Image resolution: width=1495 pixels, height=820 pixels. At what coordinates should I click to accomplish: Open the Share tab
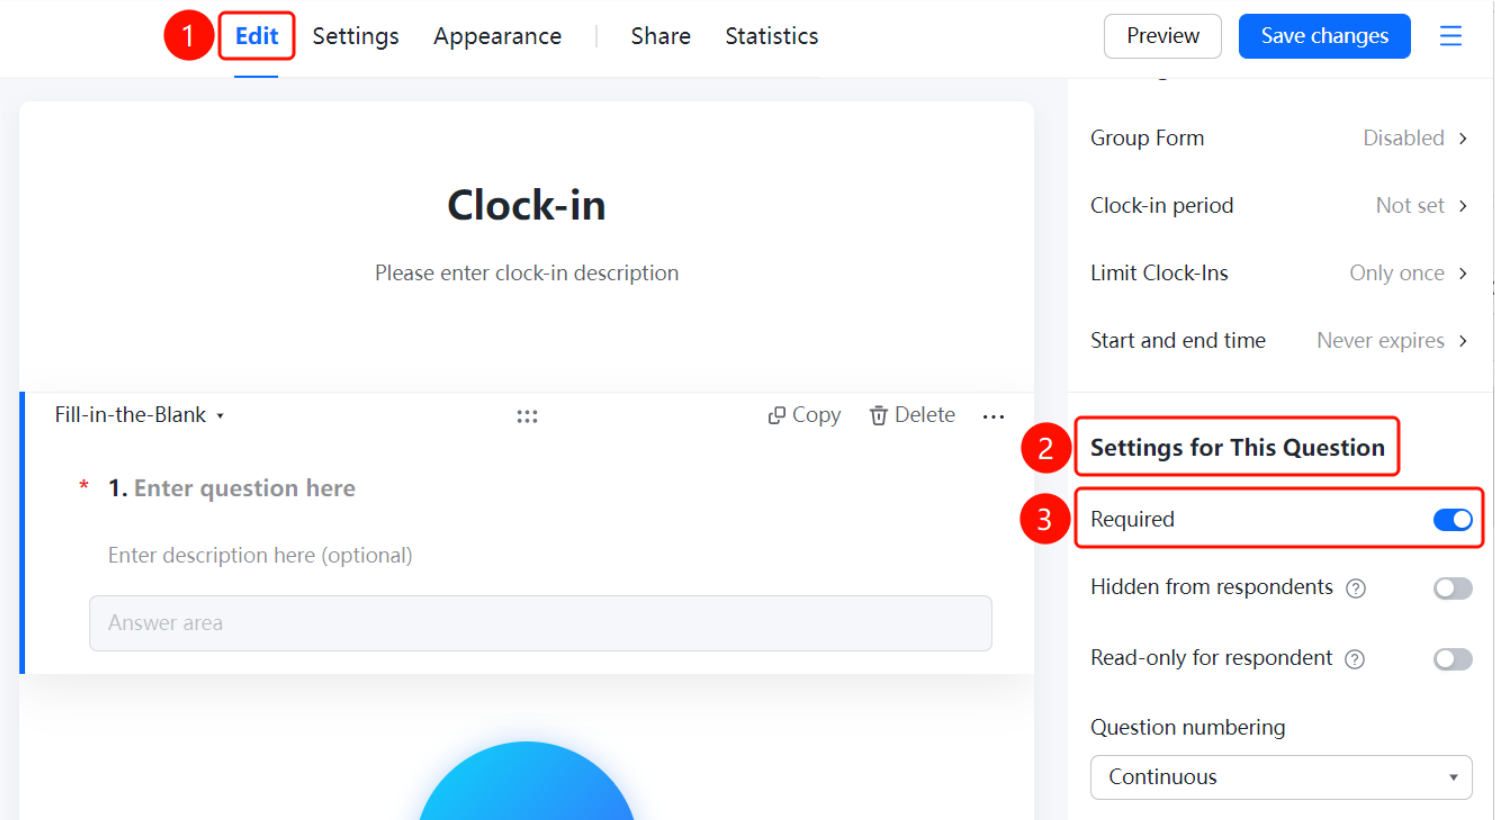pyautogui.click(x=660, y=36)
